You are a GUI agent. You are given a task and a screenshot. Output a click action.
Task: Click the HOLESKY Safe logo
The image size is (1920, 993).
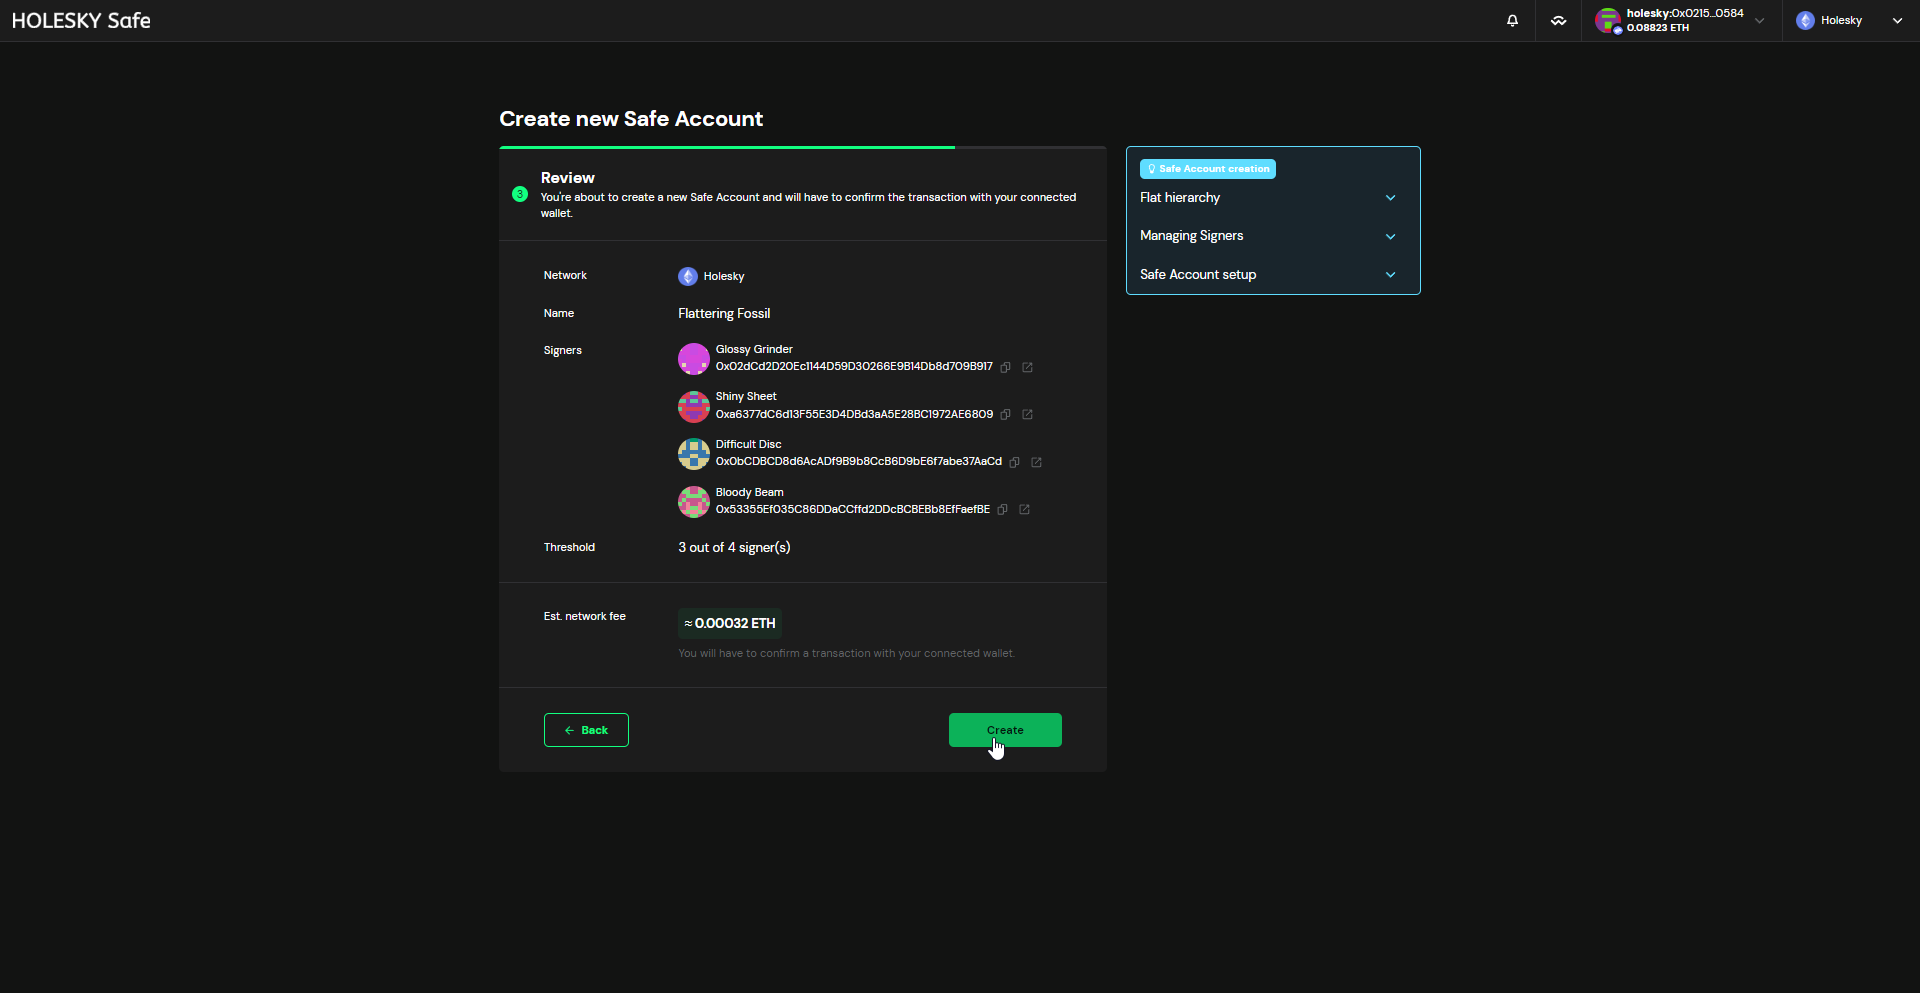pos(81,20)
